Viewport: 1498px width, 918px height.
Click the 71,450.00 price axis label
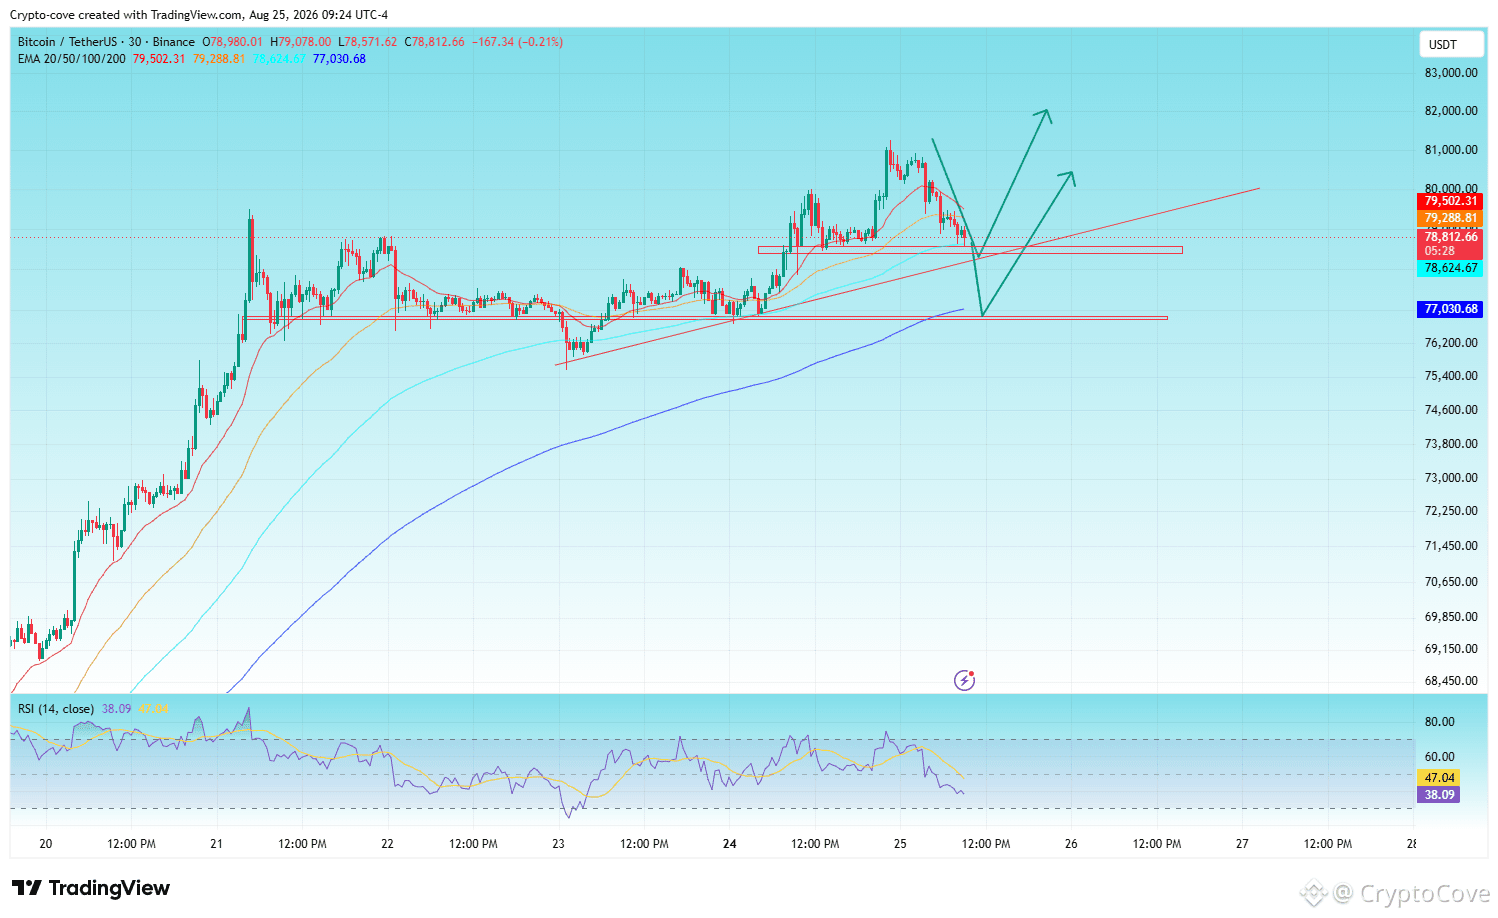1451,546
